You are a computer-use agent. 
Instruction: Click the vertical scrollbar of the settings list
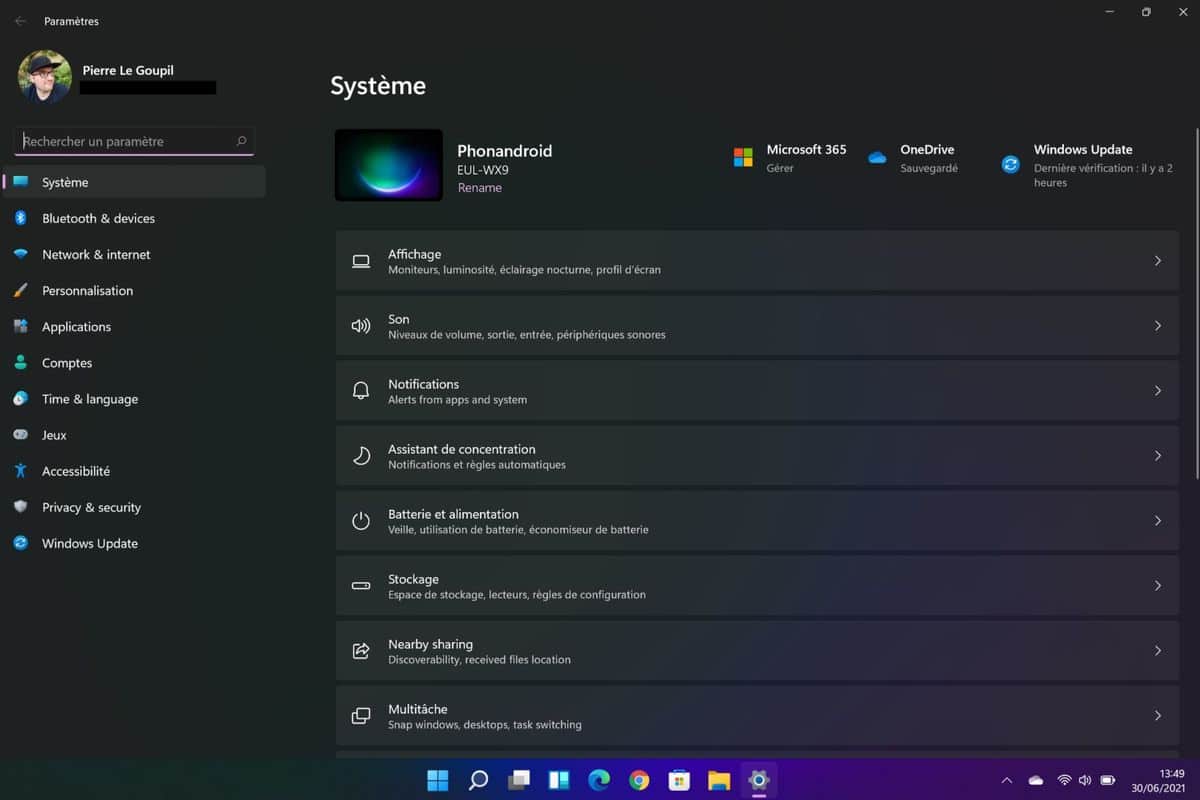(1196, 305)
